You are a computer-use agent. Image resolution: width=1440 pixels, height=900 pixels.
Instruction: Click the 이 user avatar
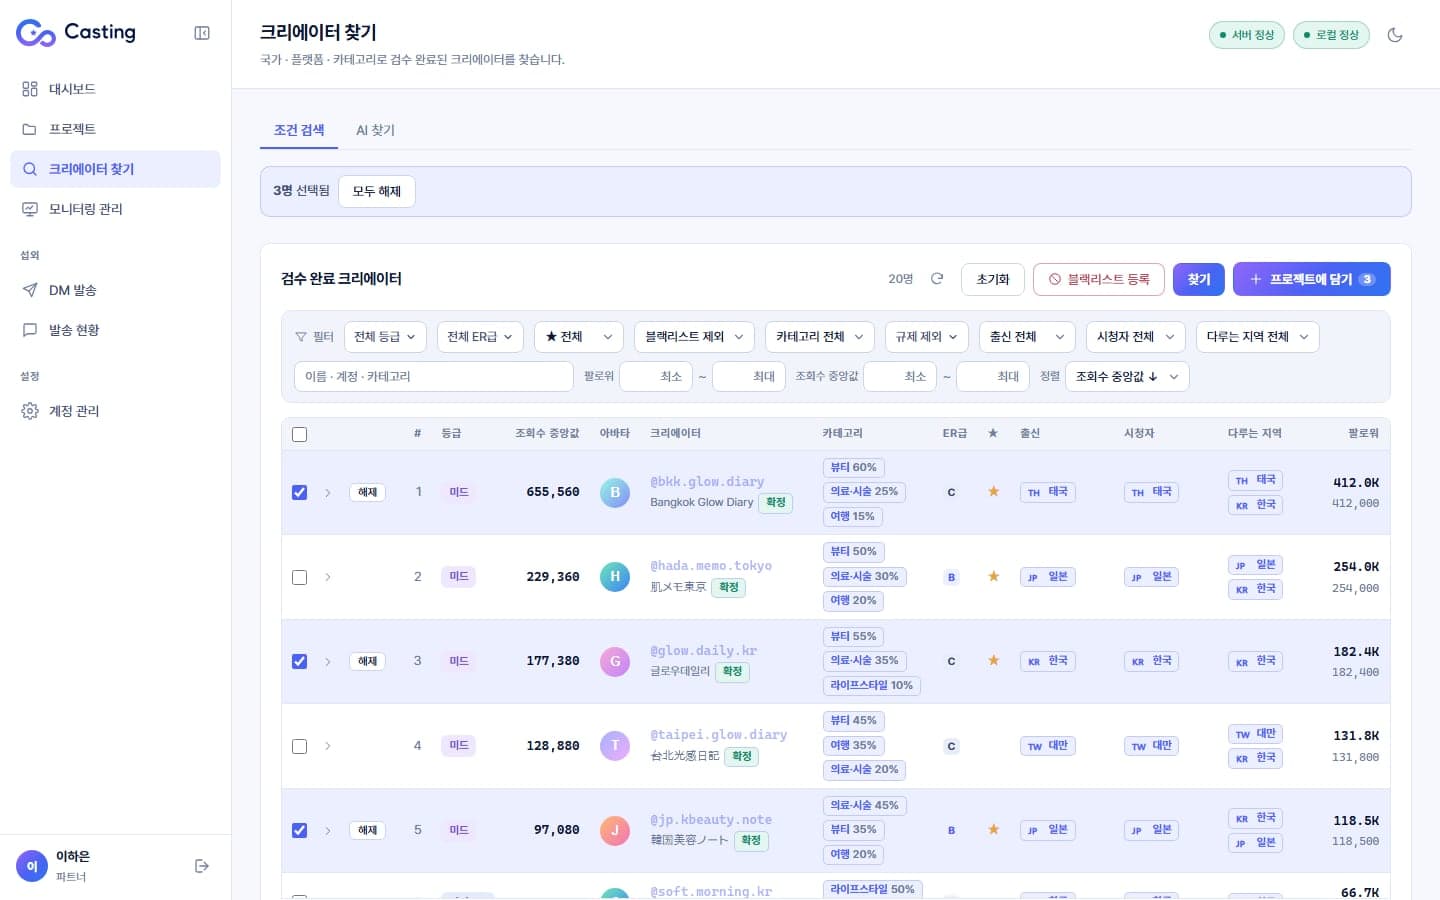point(32,866)
